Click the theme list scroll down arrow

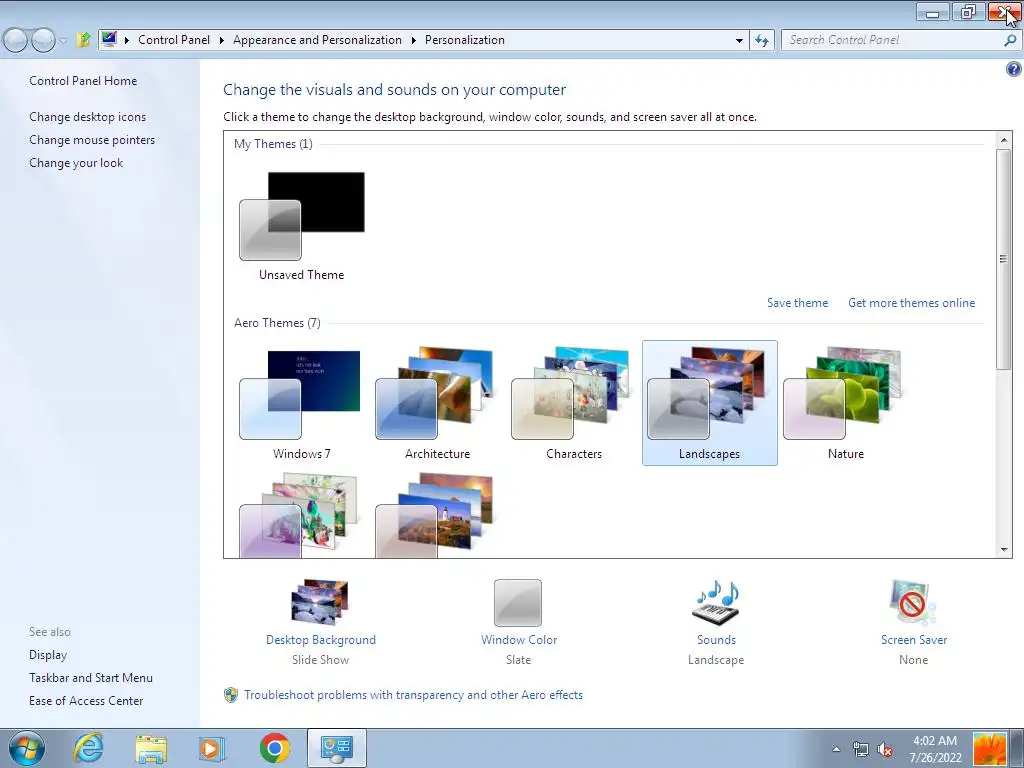pos(1004,550)
